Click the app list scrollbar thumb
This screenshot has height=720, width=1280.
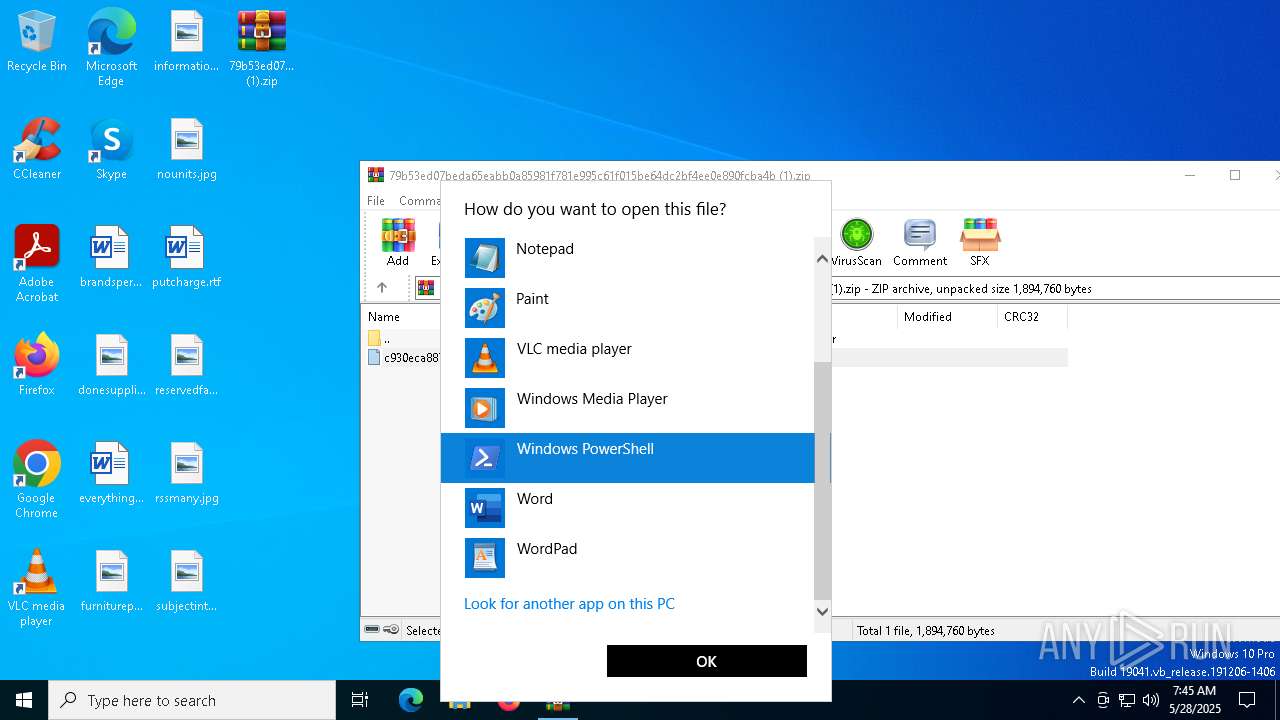click(822, 480)
